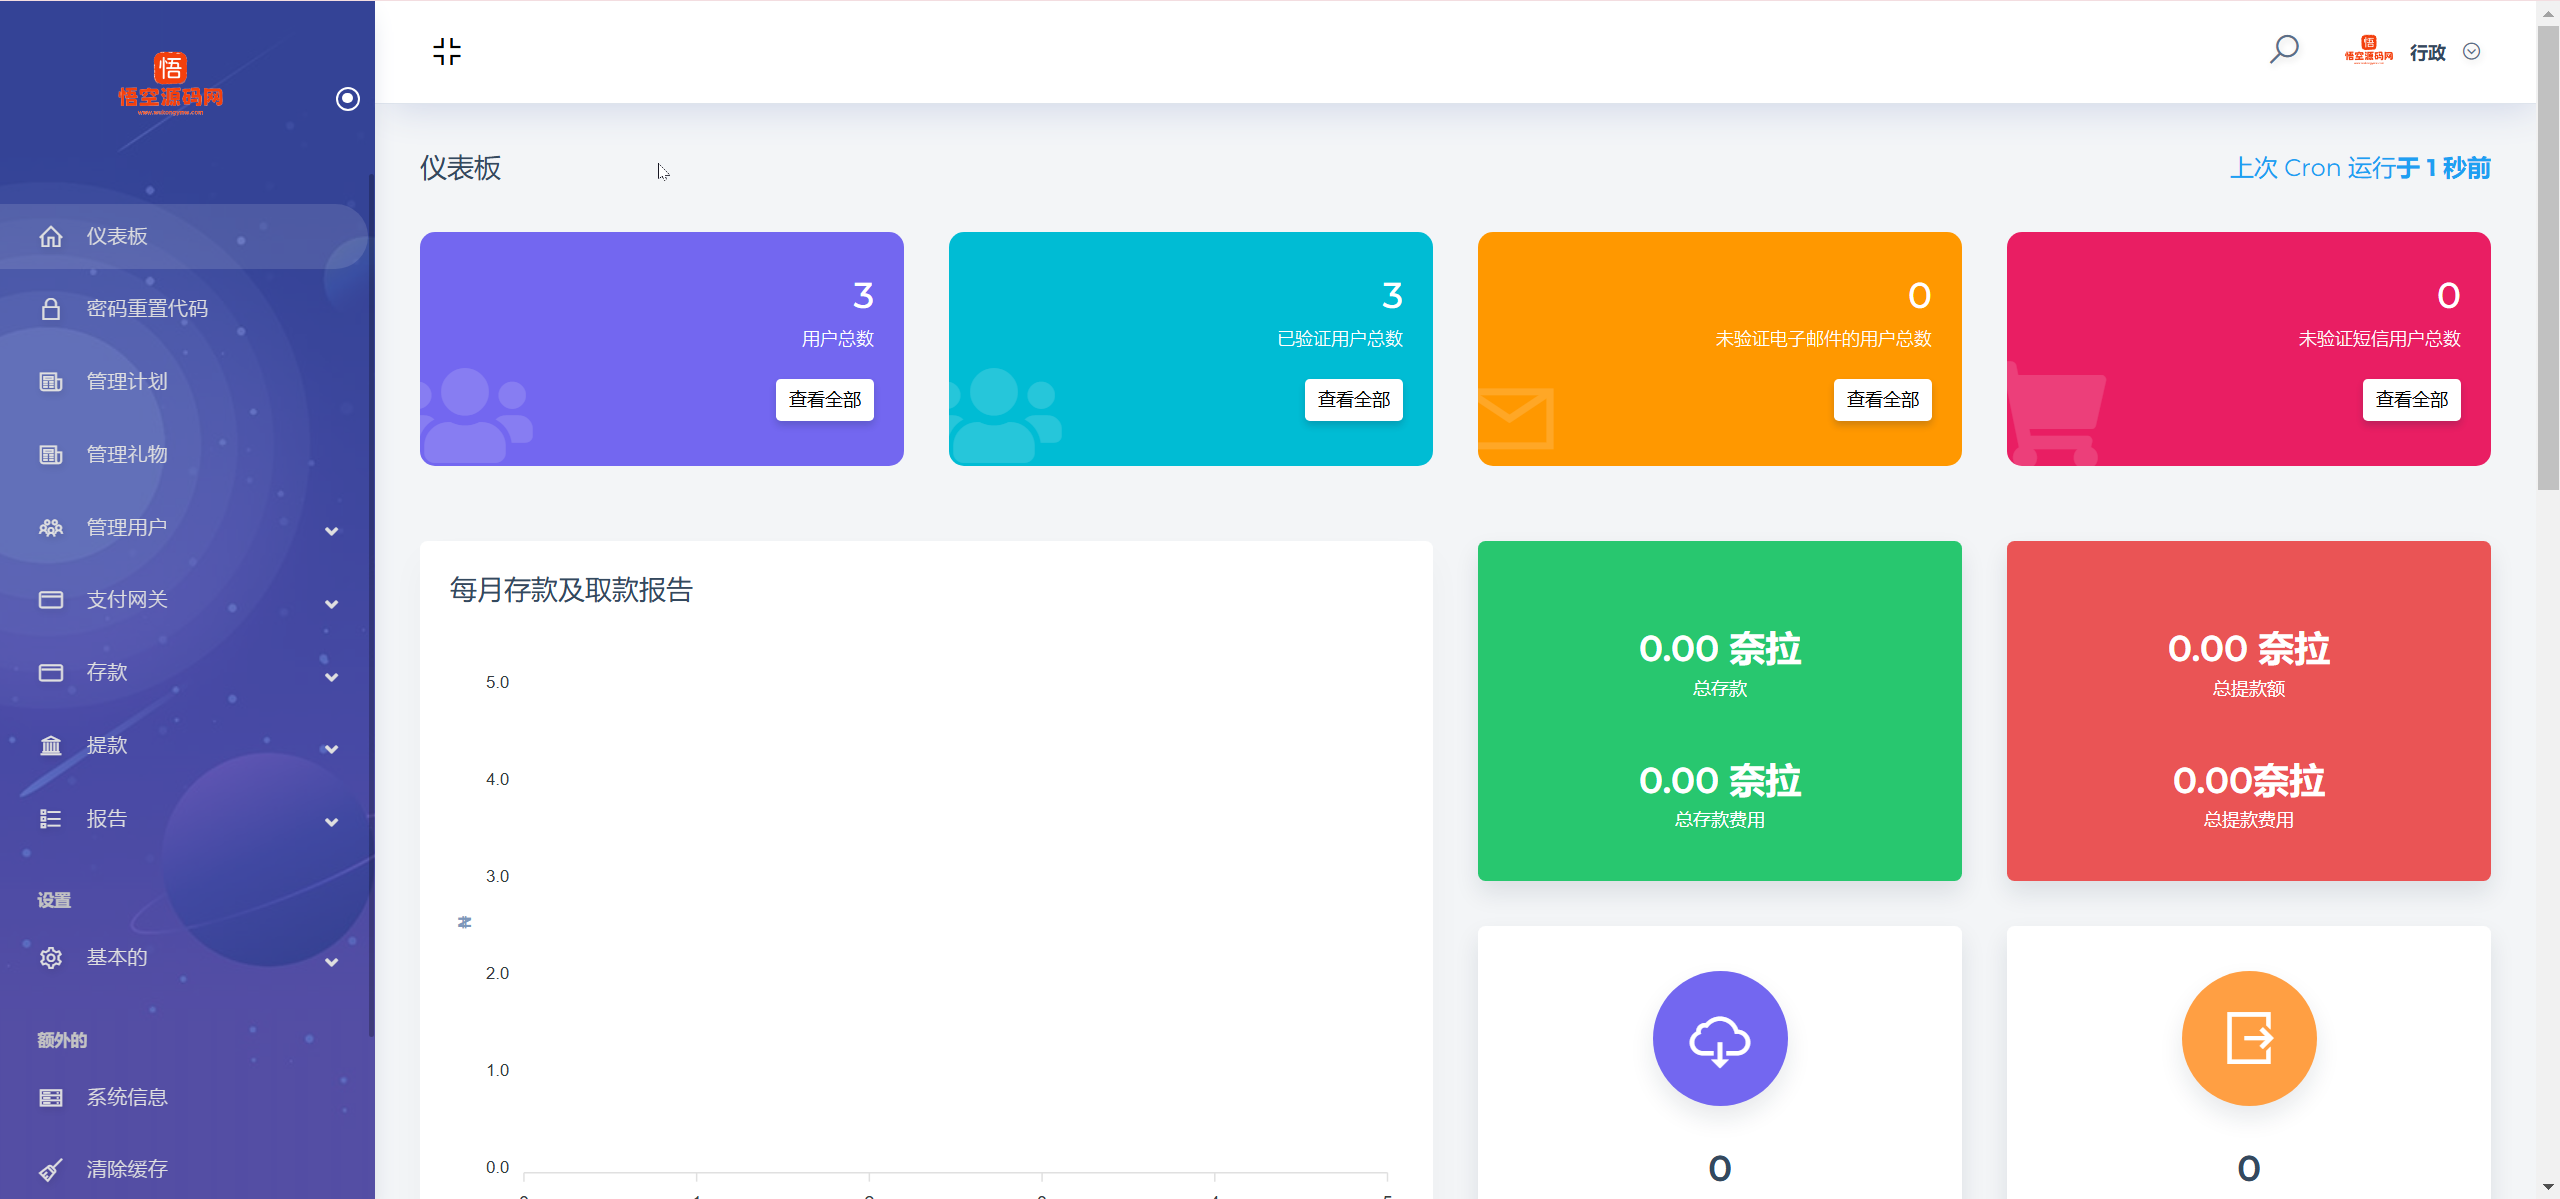Click the 总提款费用 label
The image size is (2560, 1199).
[x=2249, y=820]
